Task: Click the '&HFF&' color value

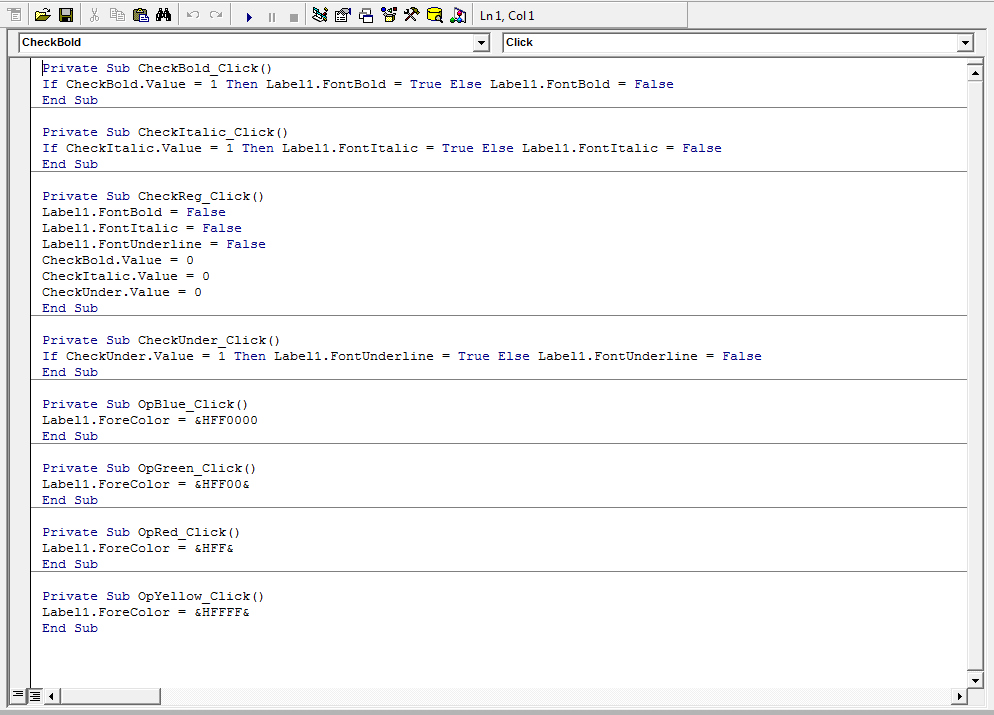Action: (x=214, y=548)
